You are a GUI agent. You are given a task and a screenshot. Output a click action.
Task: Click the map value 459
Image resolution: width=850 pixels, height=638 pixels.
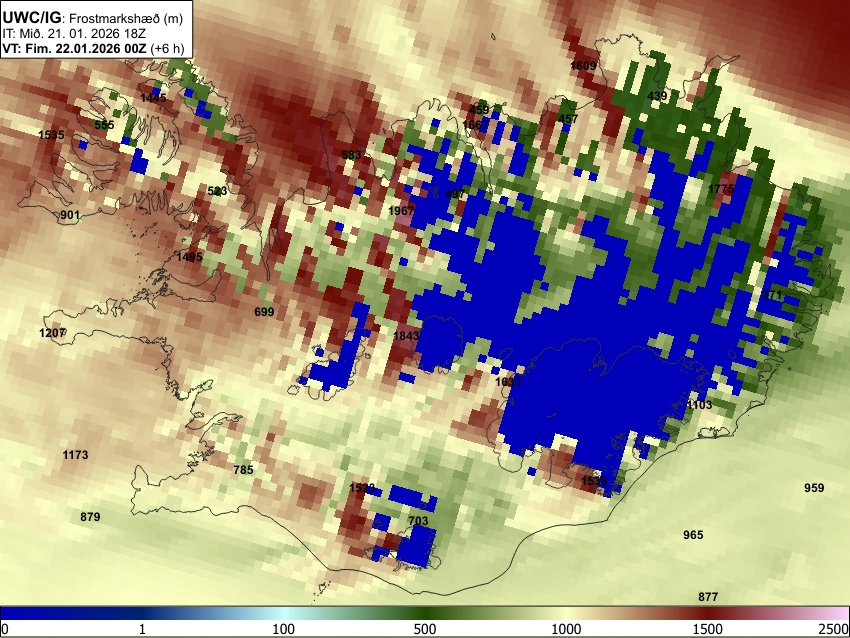[479, 110]
